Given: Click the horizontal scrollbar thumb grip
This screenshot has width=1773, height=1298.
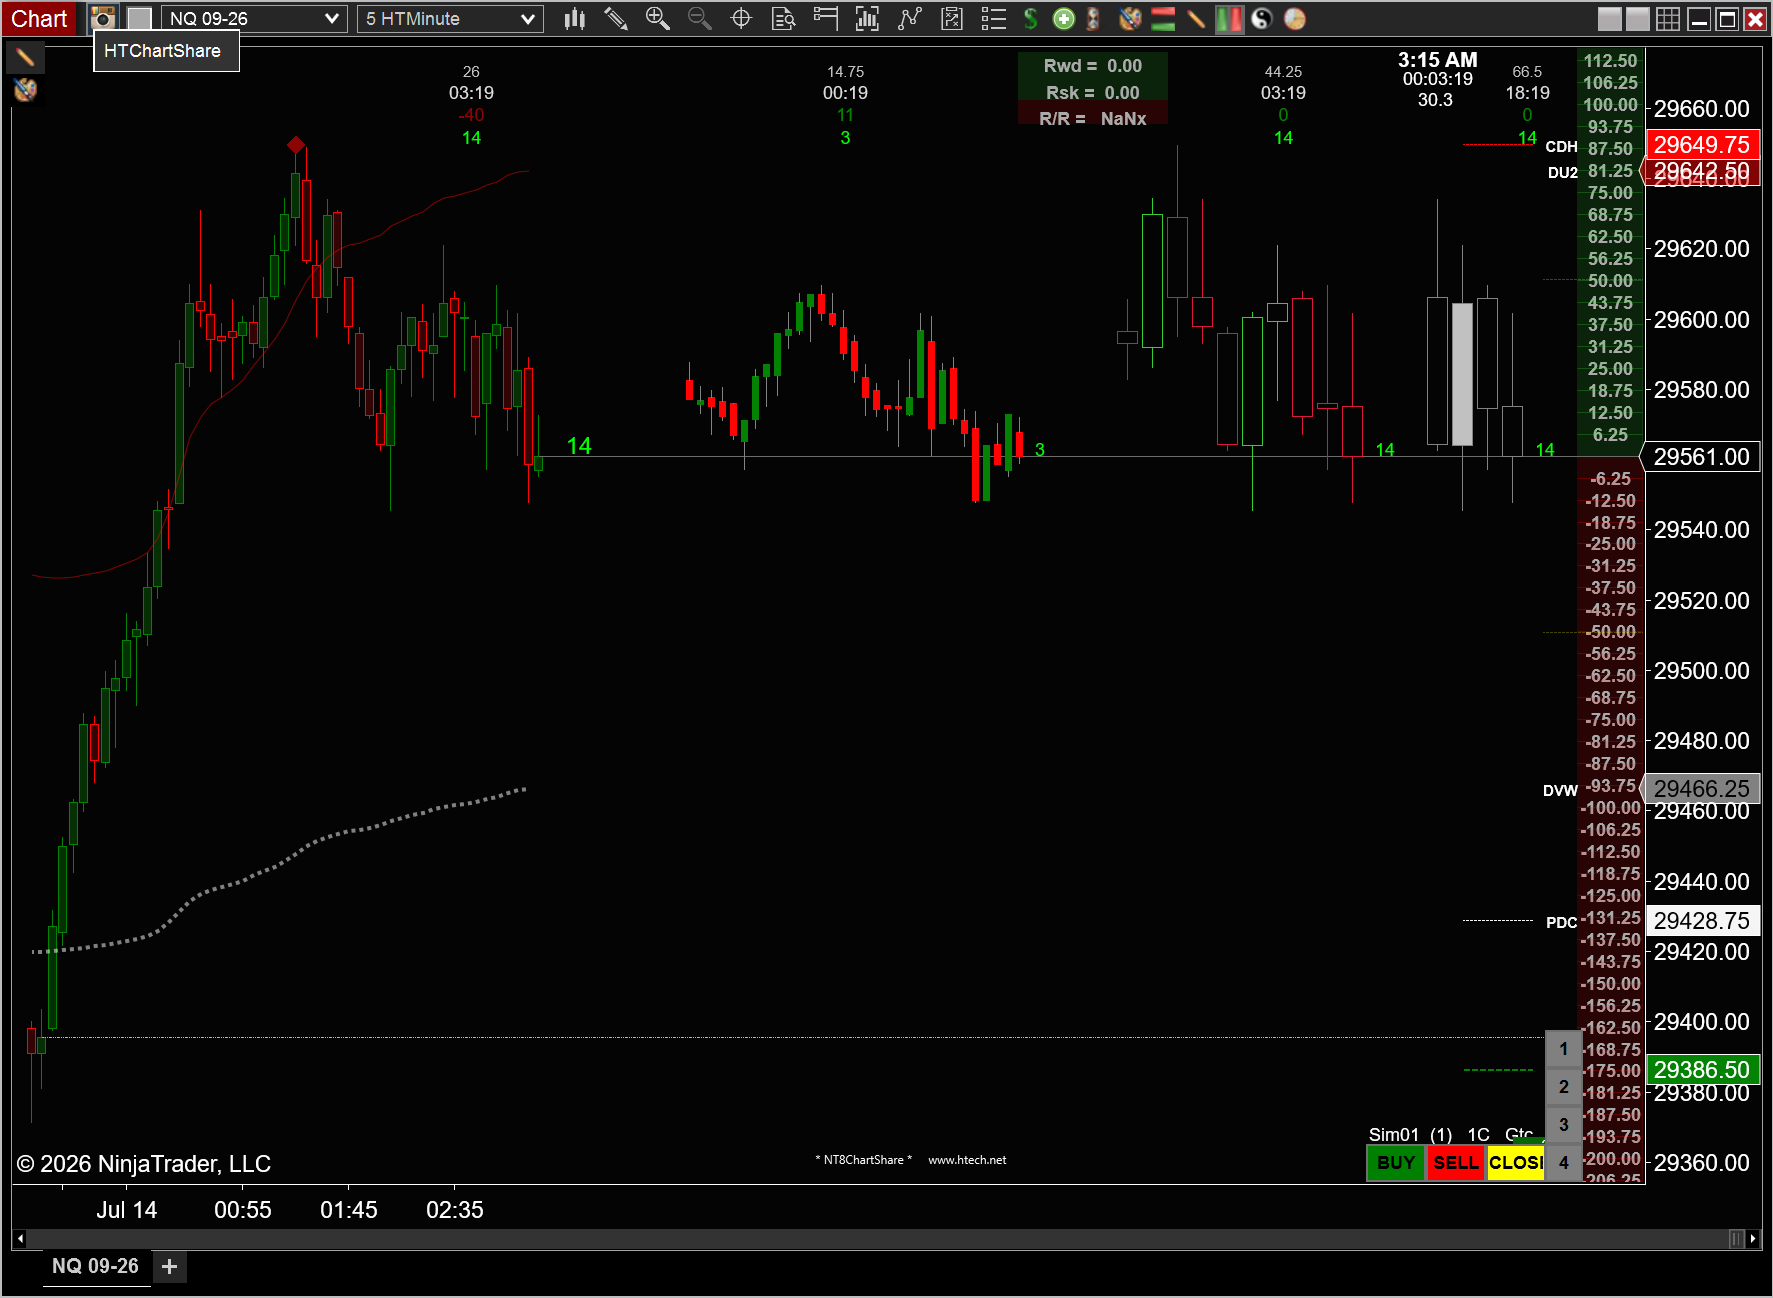Looking at the screenshot, I should coord(1736,1239).
